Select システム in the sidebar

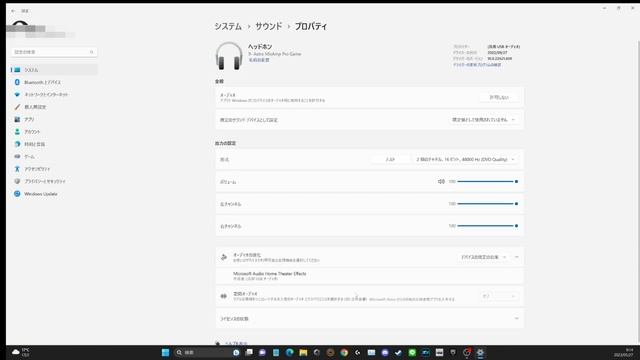tap(54, 70)
